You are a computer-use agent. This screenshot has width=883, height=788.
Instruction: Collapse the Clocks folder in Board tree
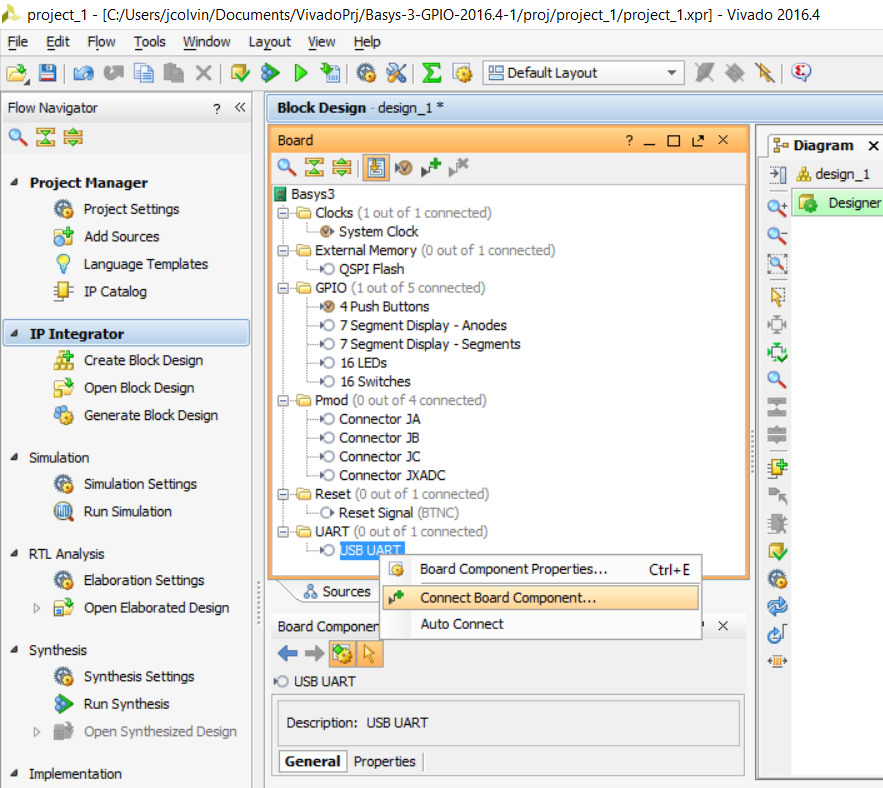point(283,213)
